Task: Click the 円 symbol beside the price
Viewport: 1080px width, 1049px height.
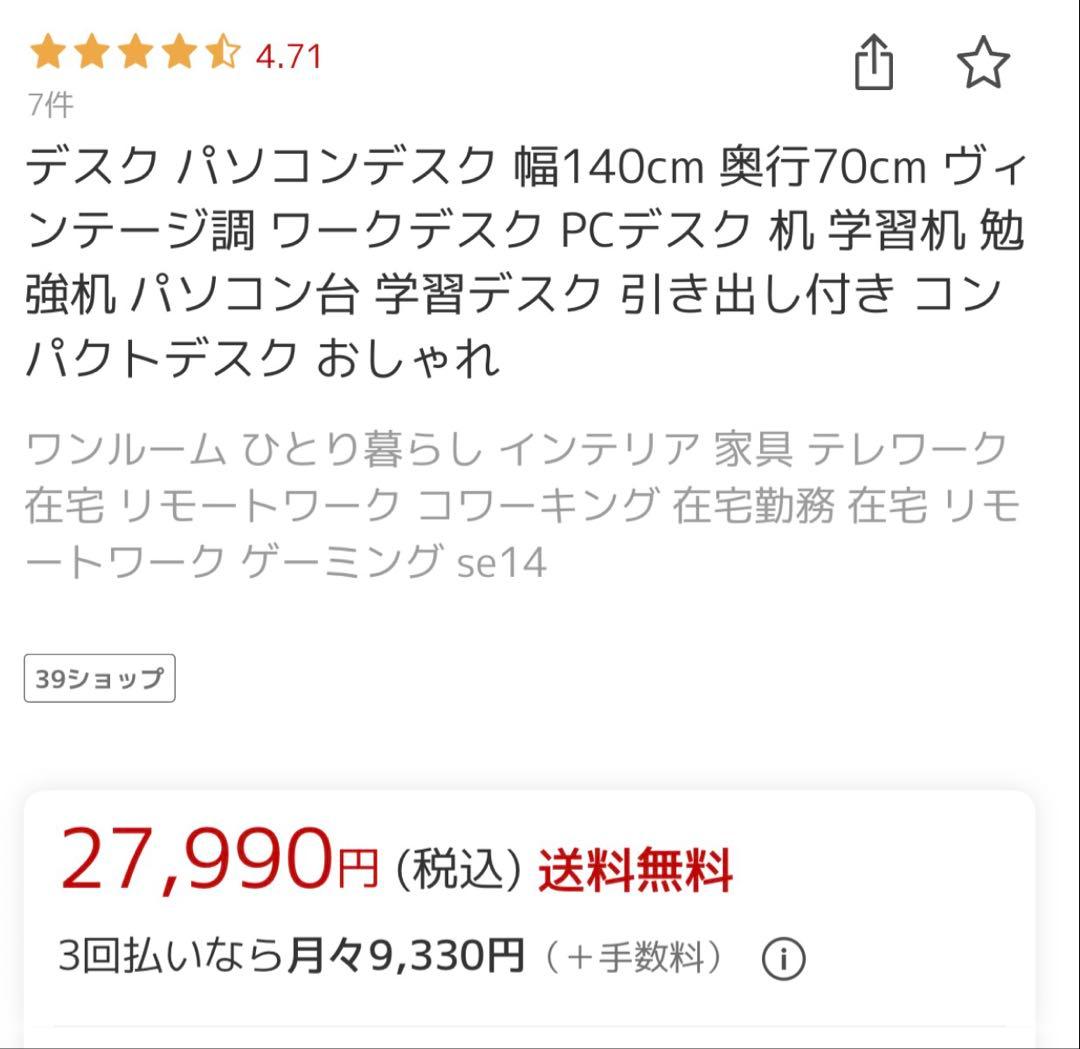Action: click(357, 869)
